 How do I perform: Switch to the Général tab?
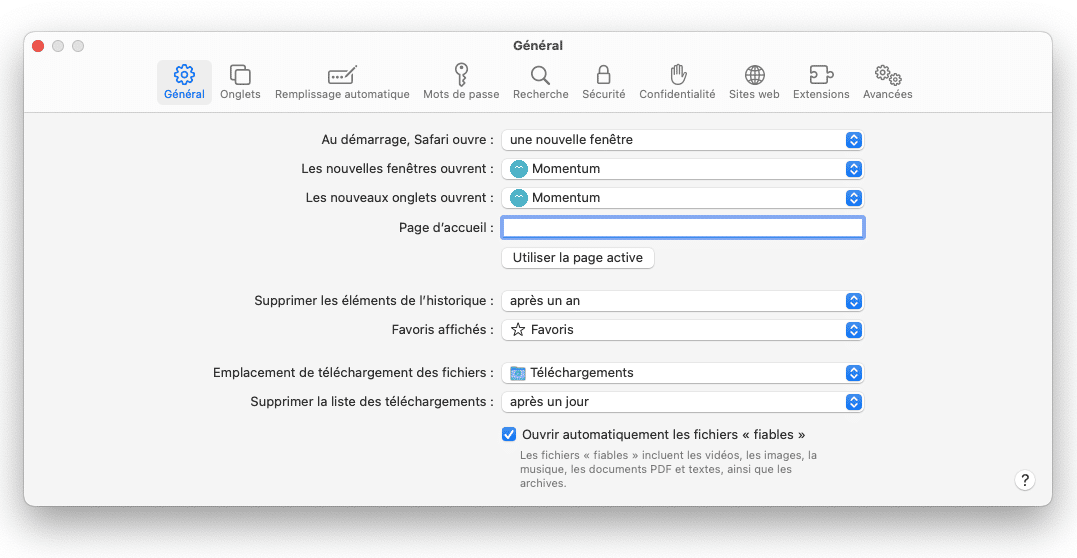click(x=184, y=82)
